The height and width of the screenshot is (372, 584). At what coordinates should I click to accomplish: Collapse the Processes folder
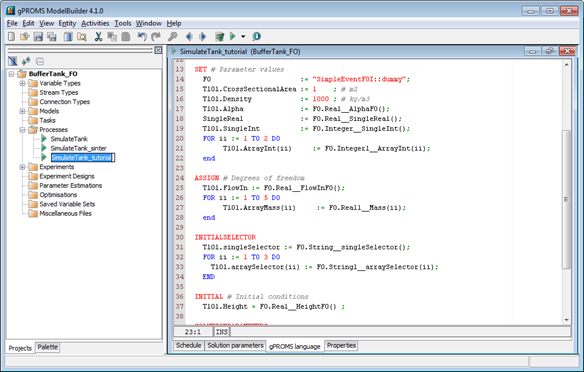pyautogui.click(x=22, y=130)
